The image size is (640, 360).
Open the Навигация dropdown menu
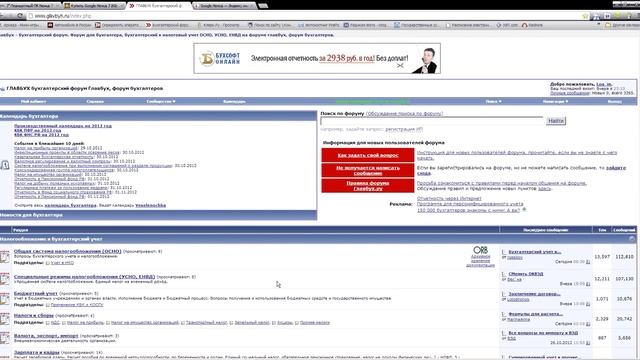(x=556, y=102)
